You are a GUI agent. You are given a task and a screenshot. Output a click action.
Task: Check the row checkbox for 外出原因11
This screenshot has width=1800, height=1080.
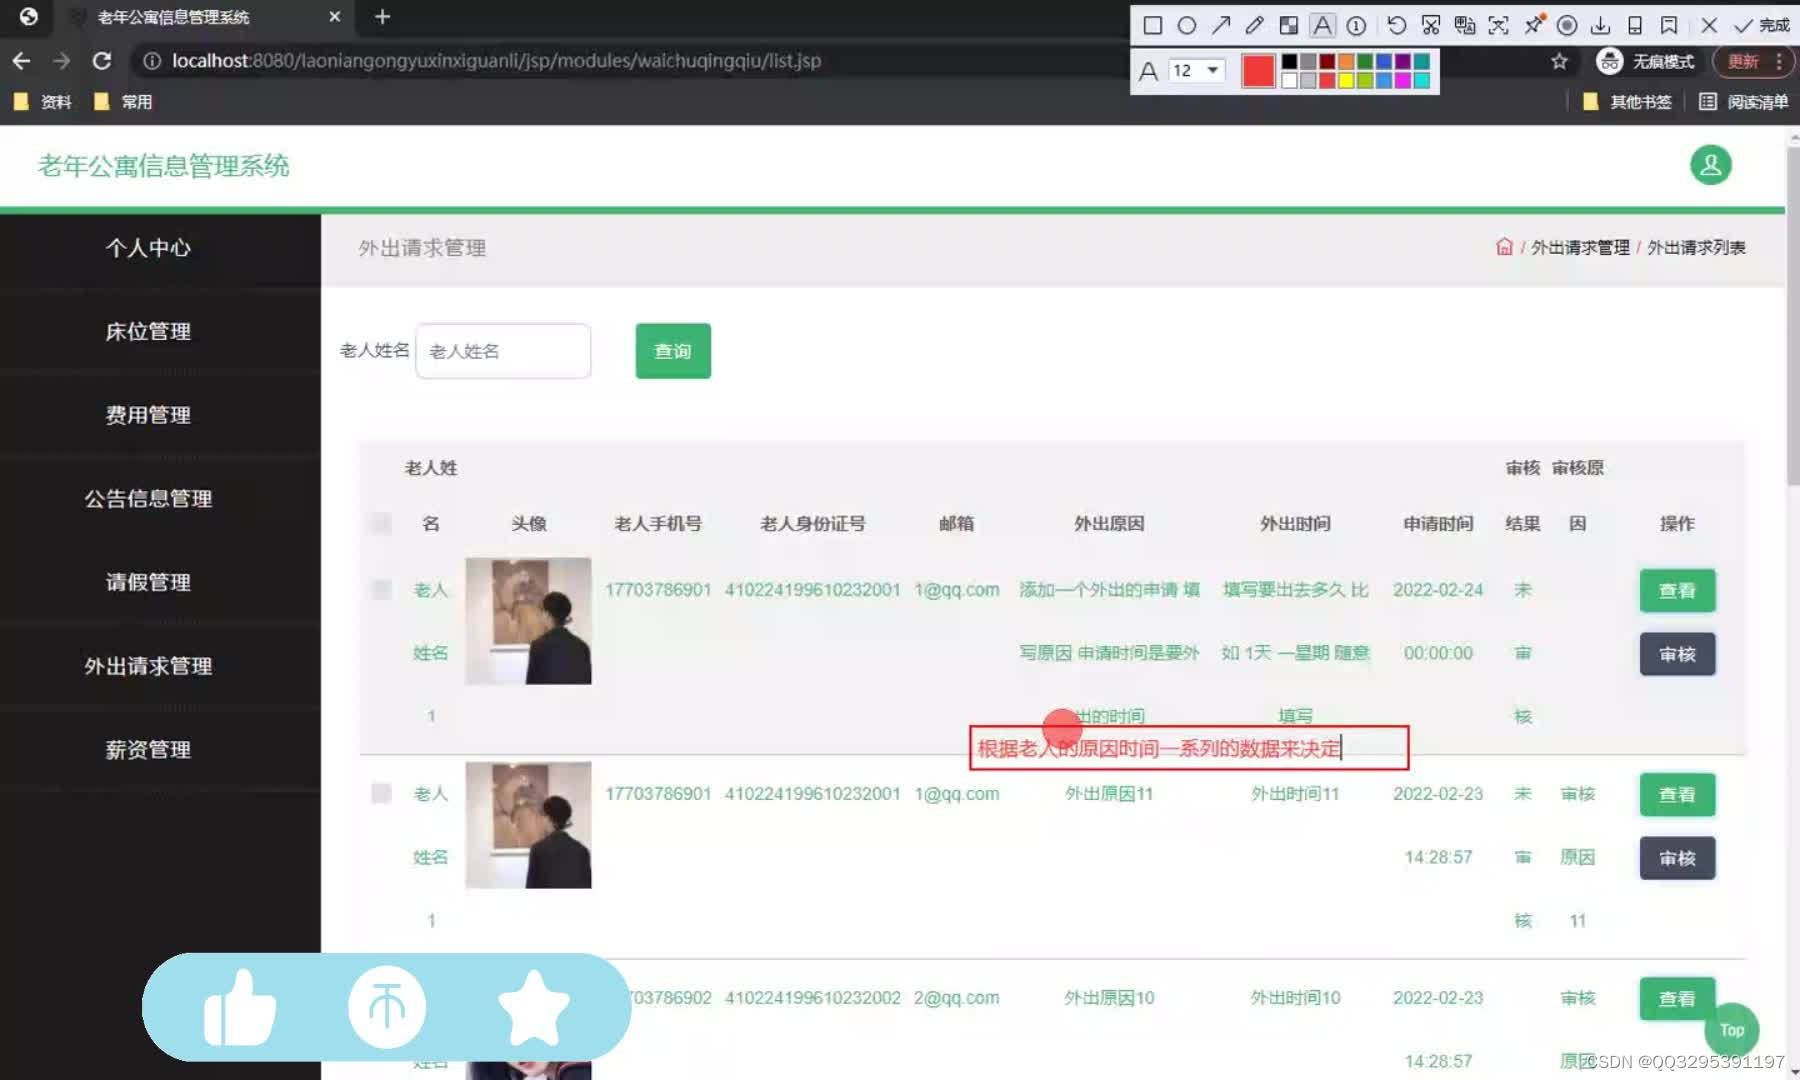tap(381, 793)
